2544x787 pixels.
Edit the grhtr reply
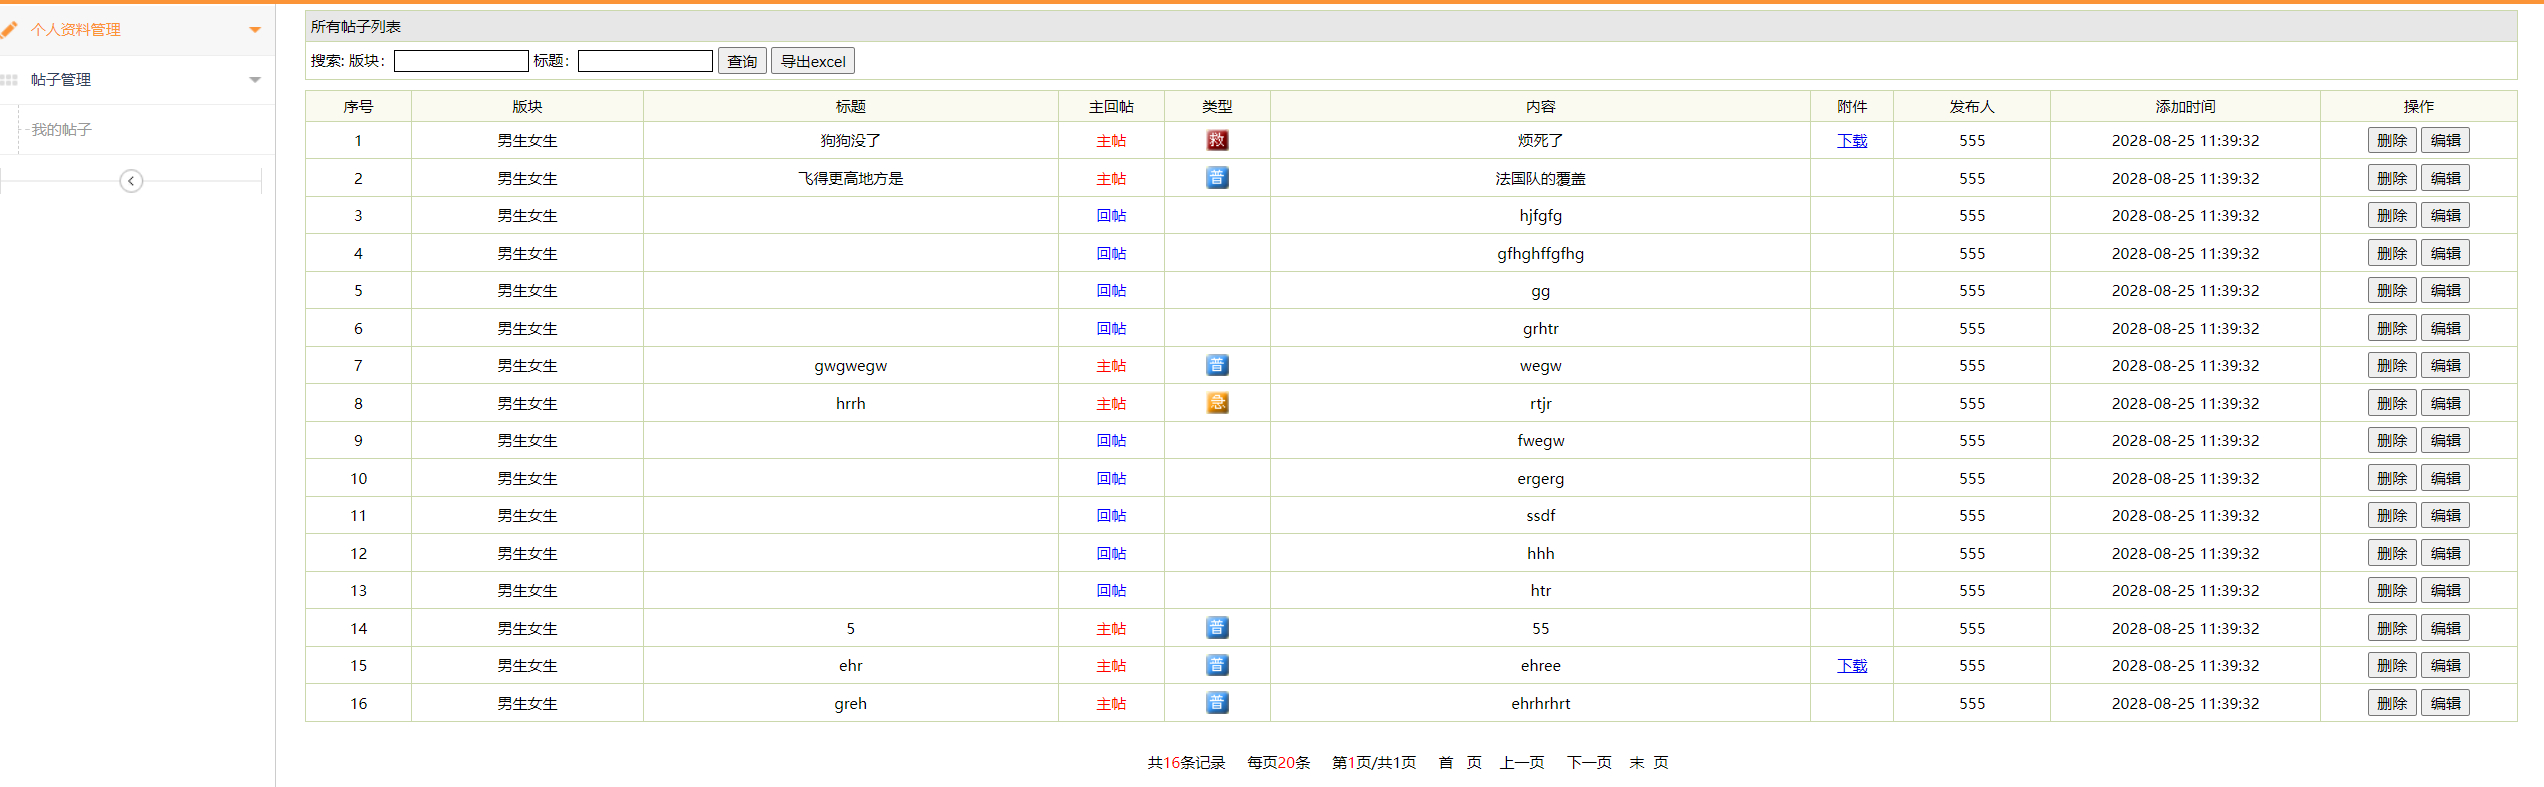2445,328
